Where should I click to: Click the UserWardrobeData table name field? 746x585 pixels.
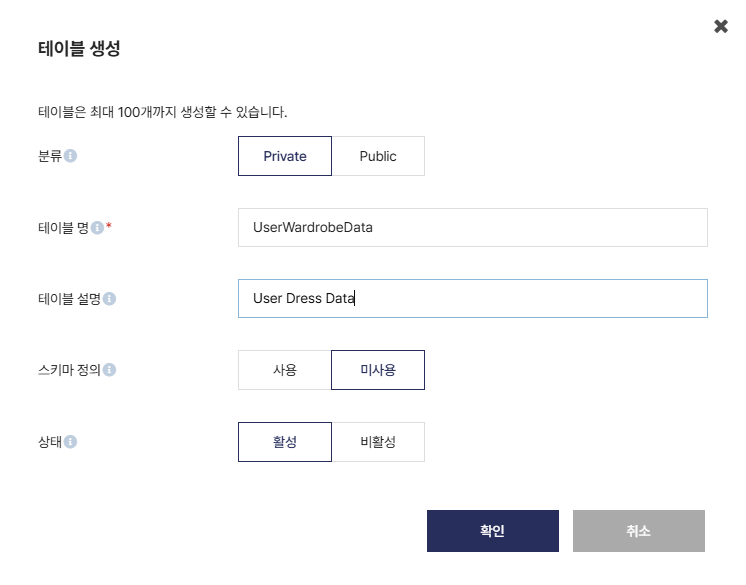pyautogui.click(x=472, y=227)
